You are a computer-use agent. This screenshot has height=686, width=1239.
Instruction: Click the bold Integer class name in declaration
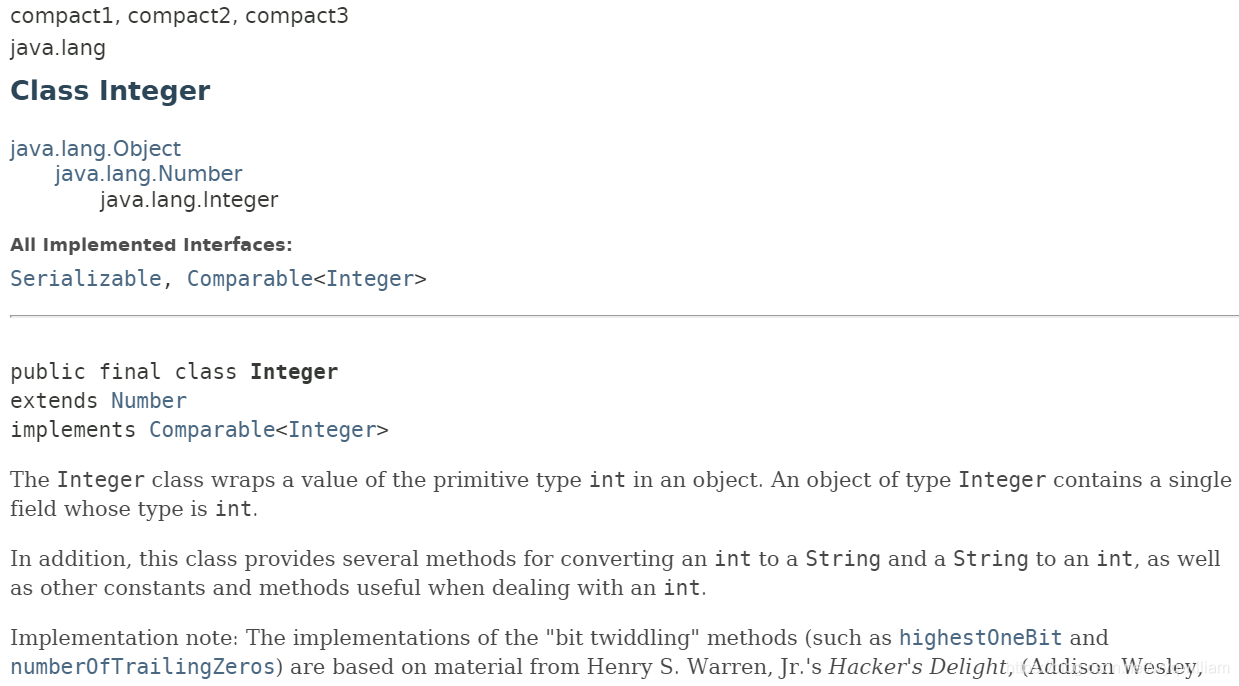(294, 372)
